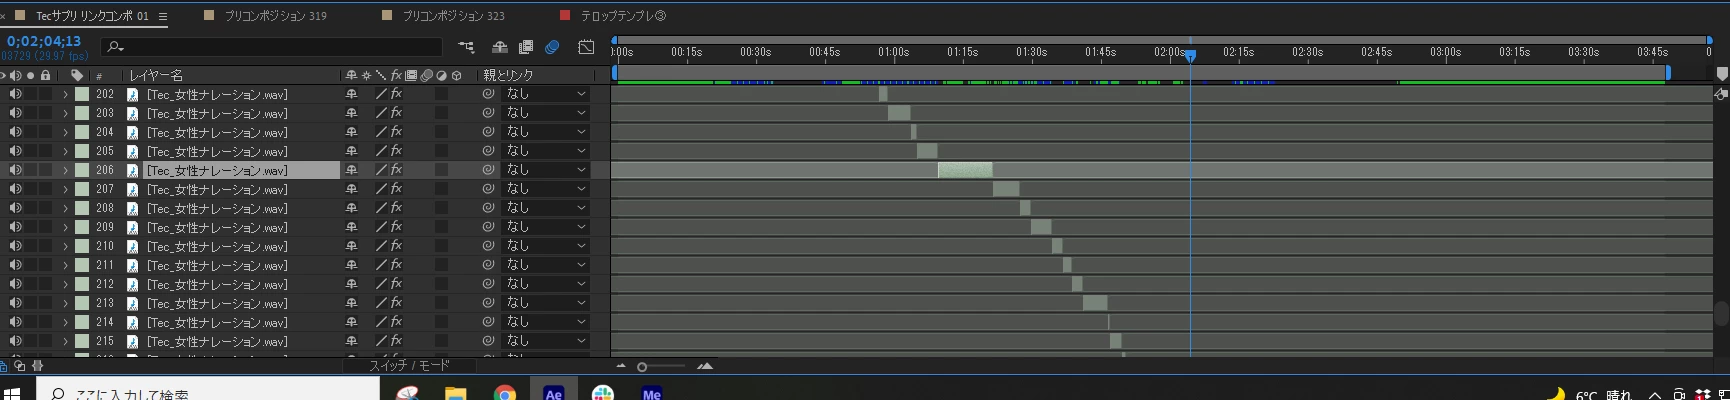Select the audio clip bar of layer 206
Image resolution: width=1730 pixels, height=400 pixels.
965,170
